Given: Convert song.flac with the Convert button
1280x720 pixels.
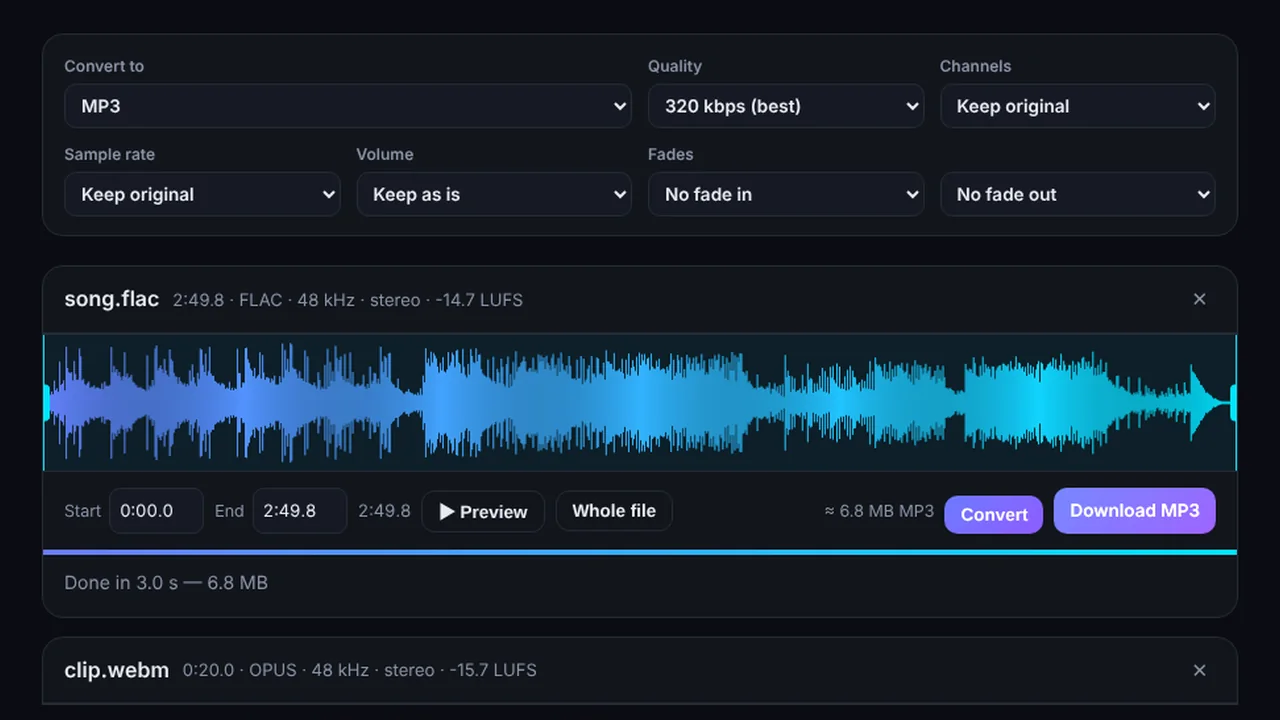Looking at the screenshot, I should point(994,514).
